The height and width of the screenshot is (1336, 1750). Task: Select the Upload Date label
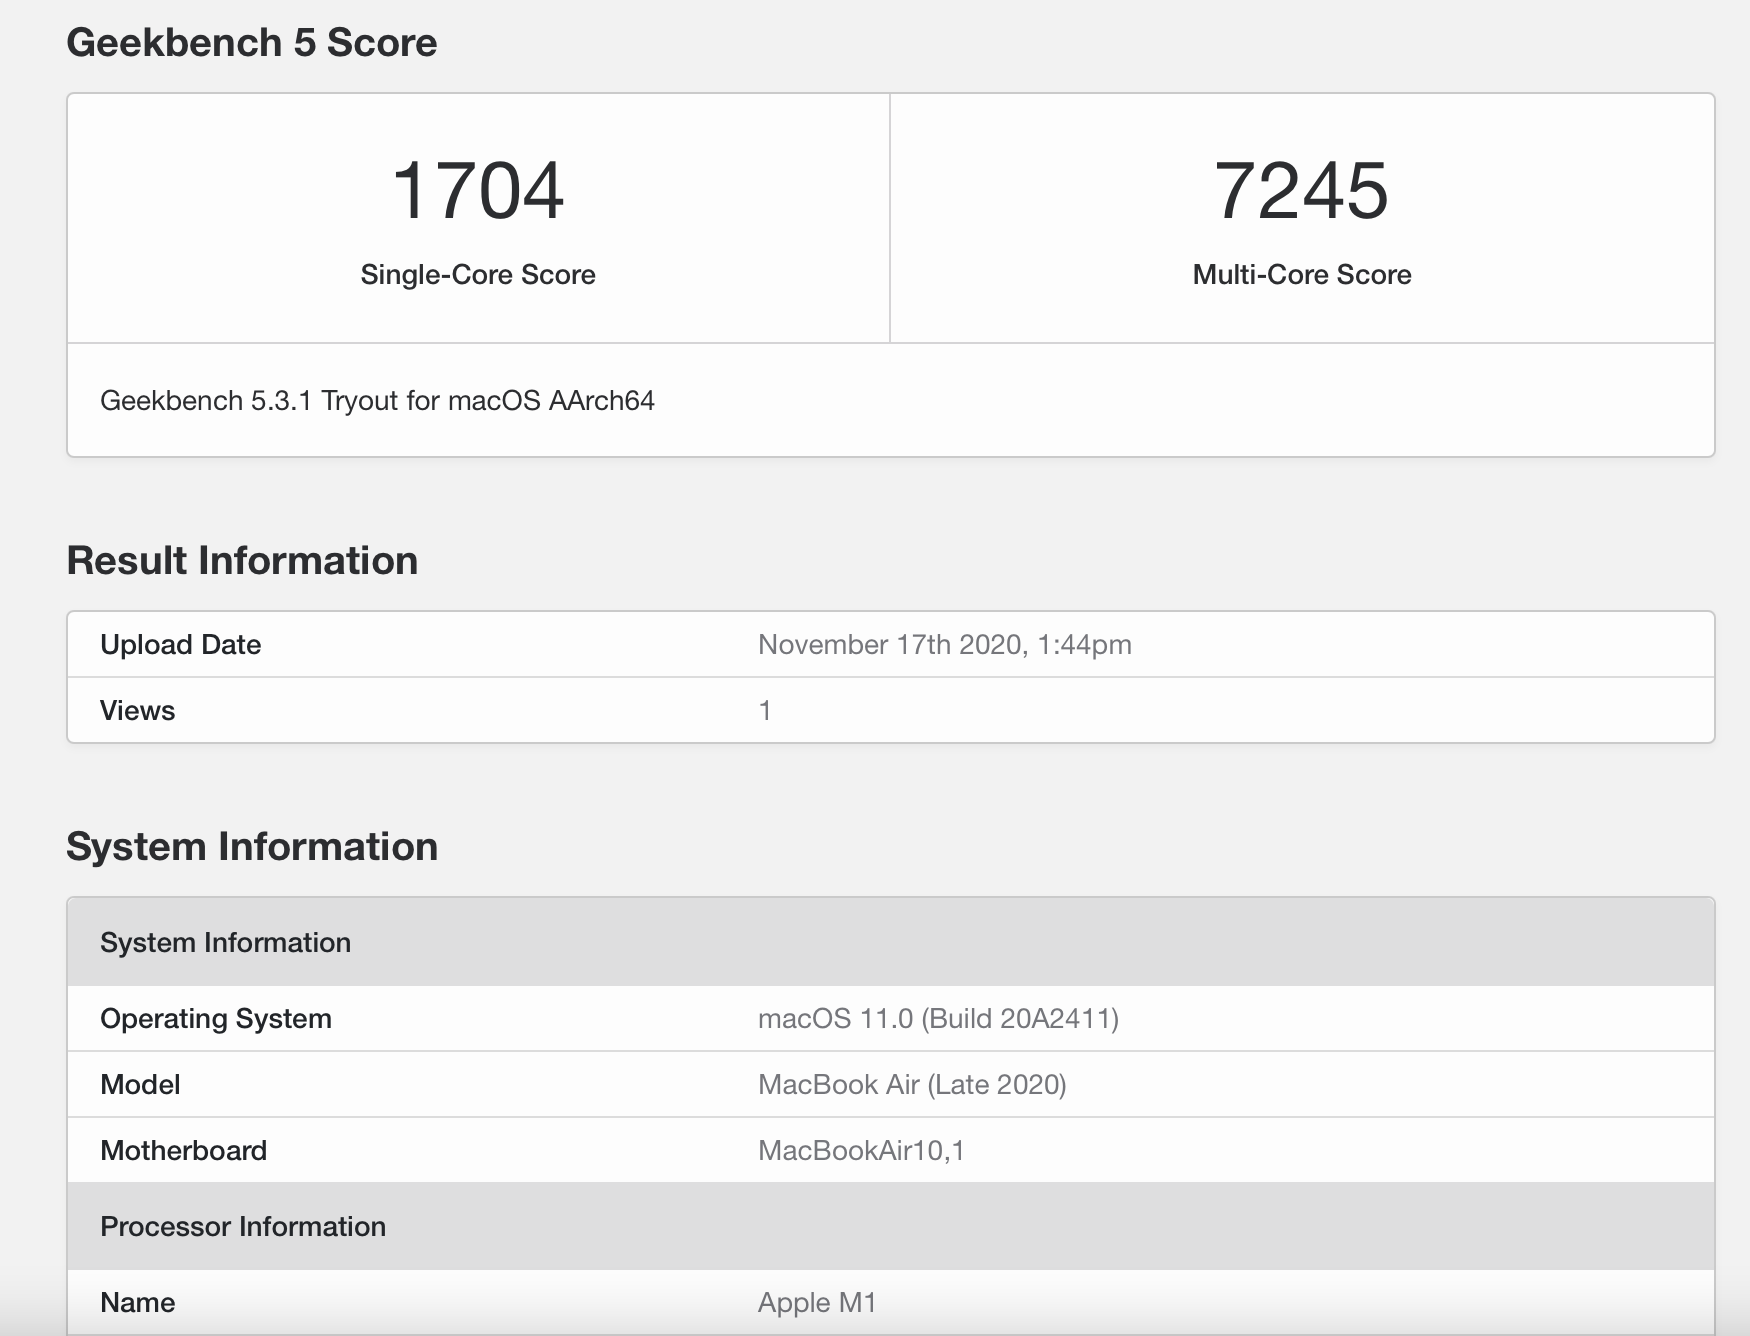coord(181,644)
